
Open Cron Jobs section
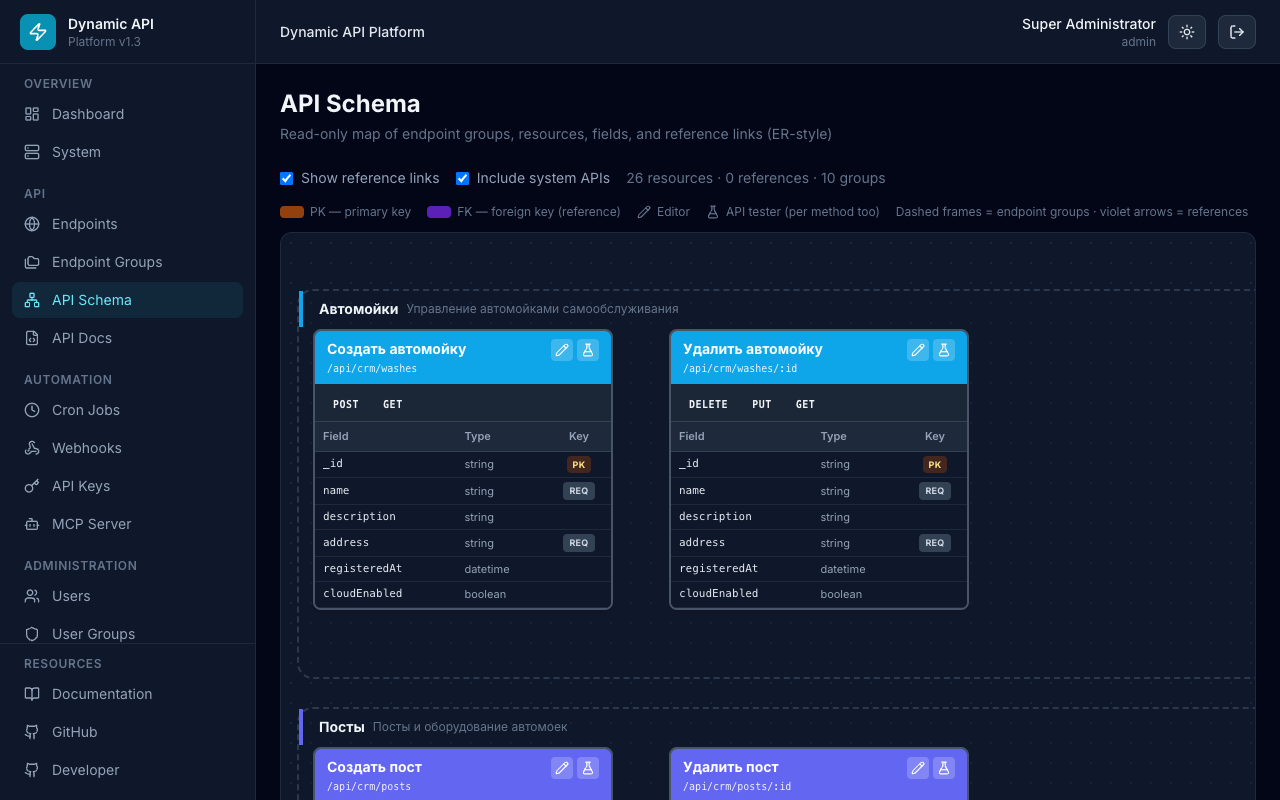coord(127,410)
